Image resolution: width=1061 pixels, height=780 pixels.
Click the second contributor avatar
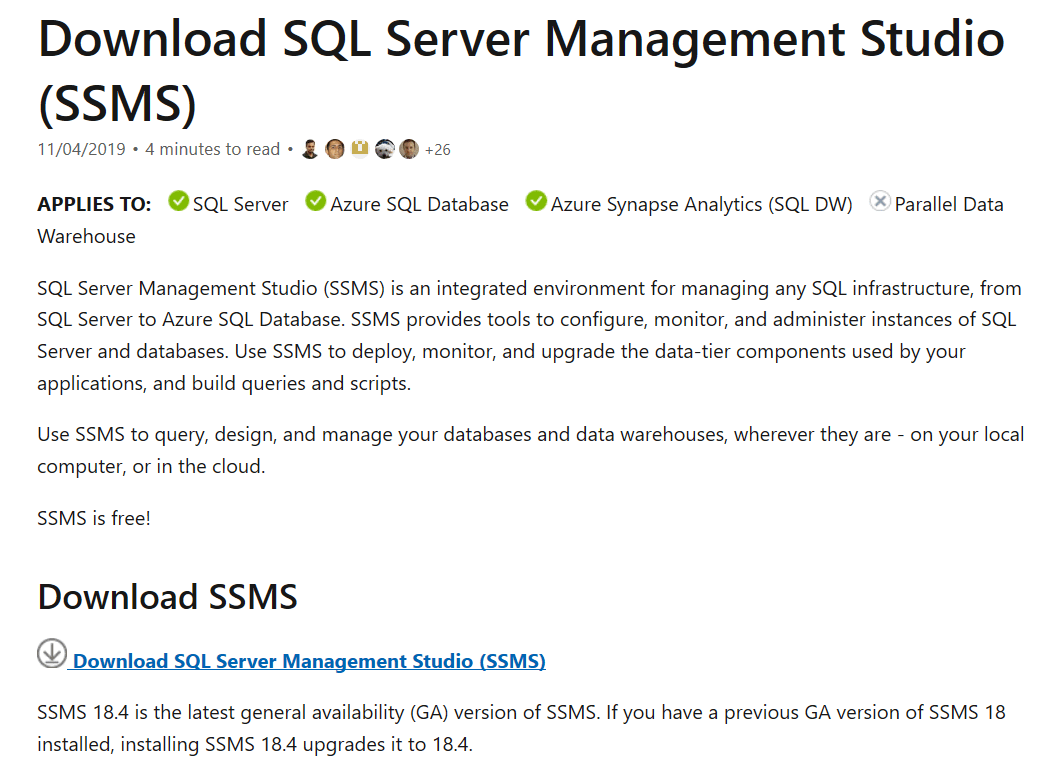[335, 149]
